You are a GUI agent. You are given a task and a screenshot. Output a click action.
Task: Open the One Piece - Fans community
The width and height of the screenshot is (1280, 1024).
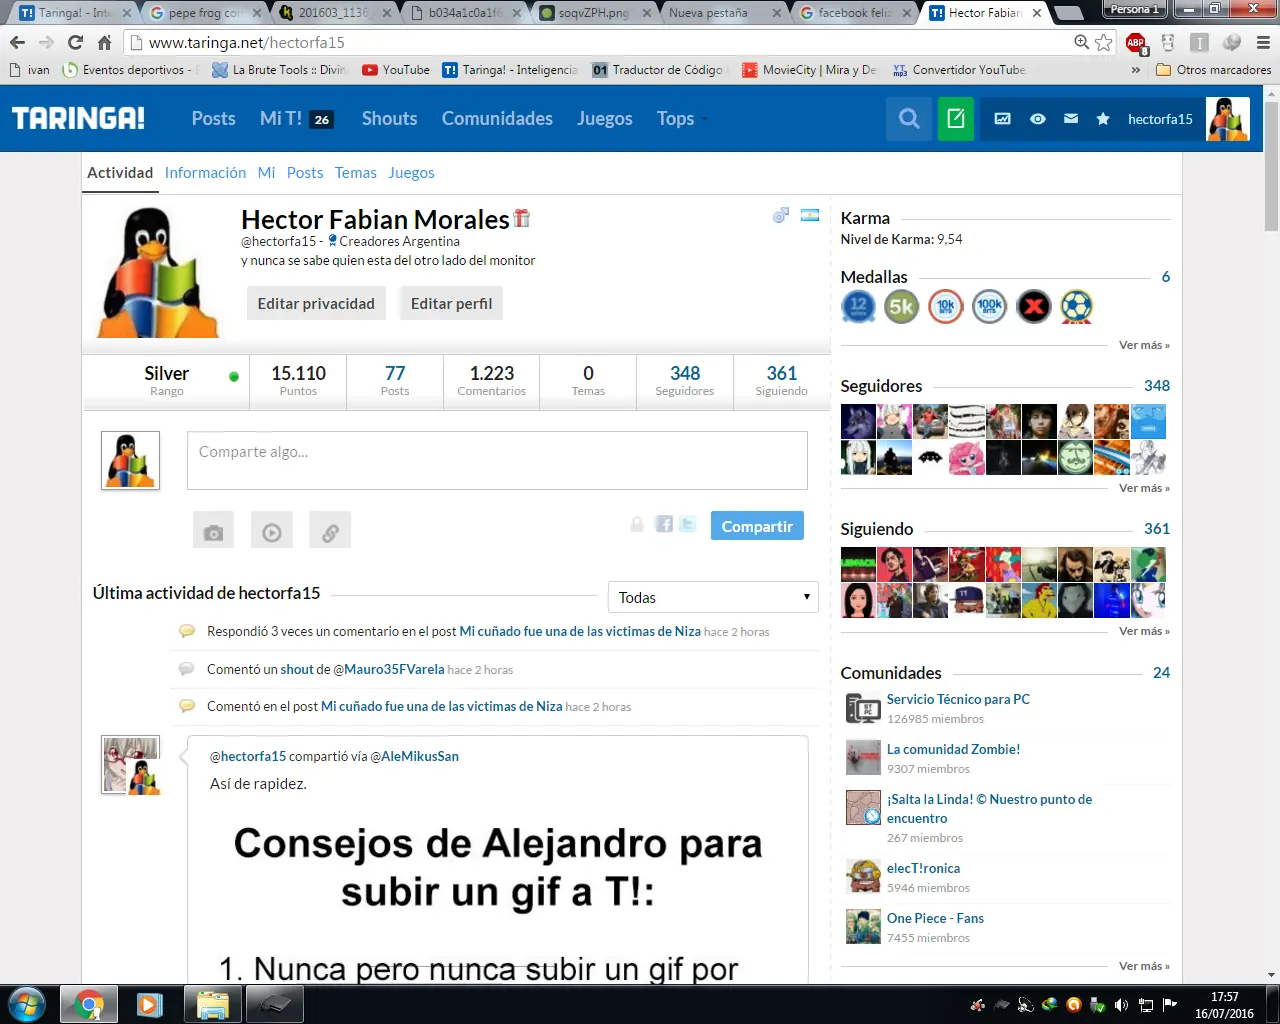(935, 918)
